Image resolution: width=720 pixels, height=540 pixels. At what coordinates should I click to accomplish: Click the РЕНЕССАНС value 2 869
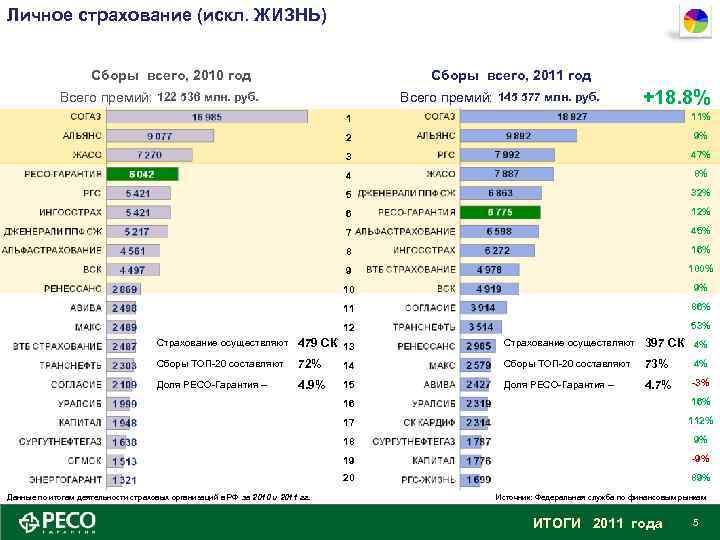124,289
